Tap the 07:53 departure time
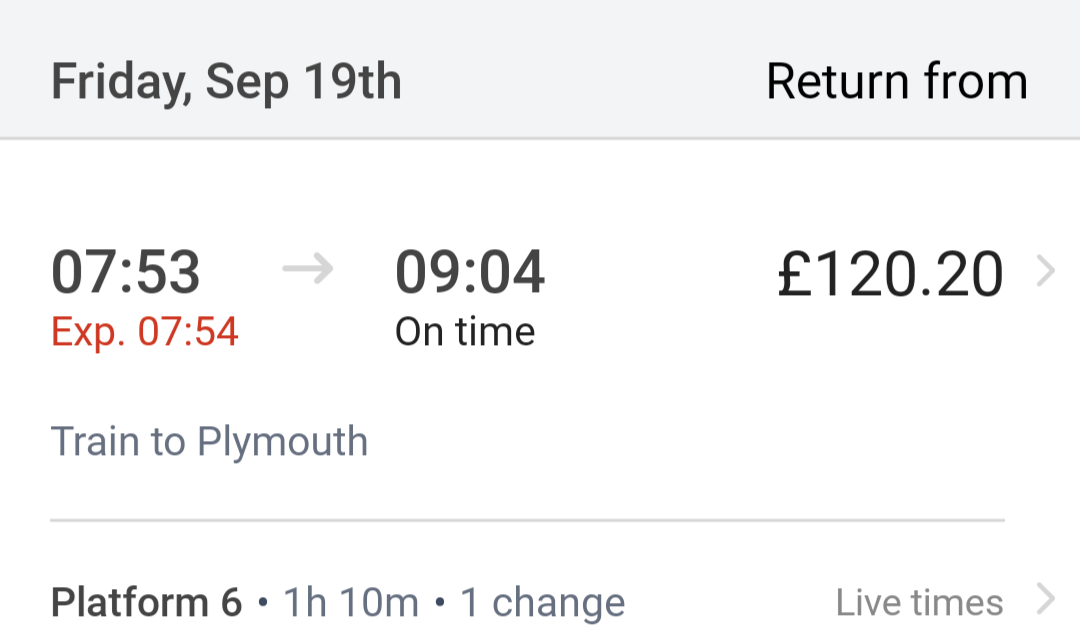The height and width of the screenshot is (643, 1080). [x=126, y=272]
